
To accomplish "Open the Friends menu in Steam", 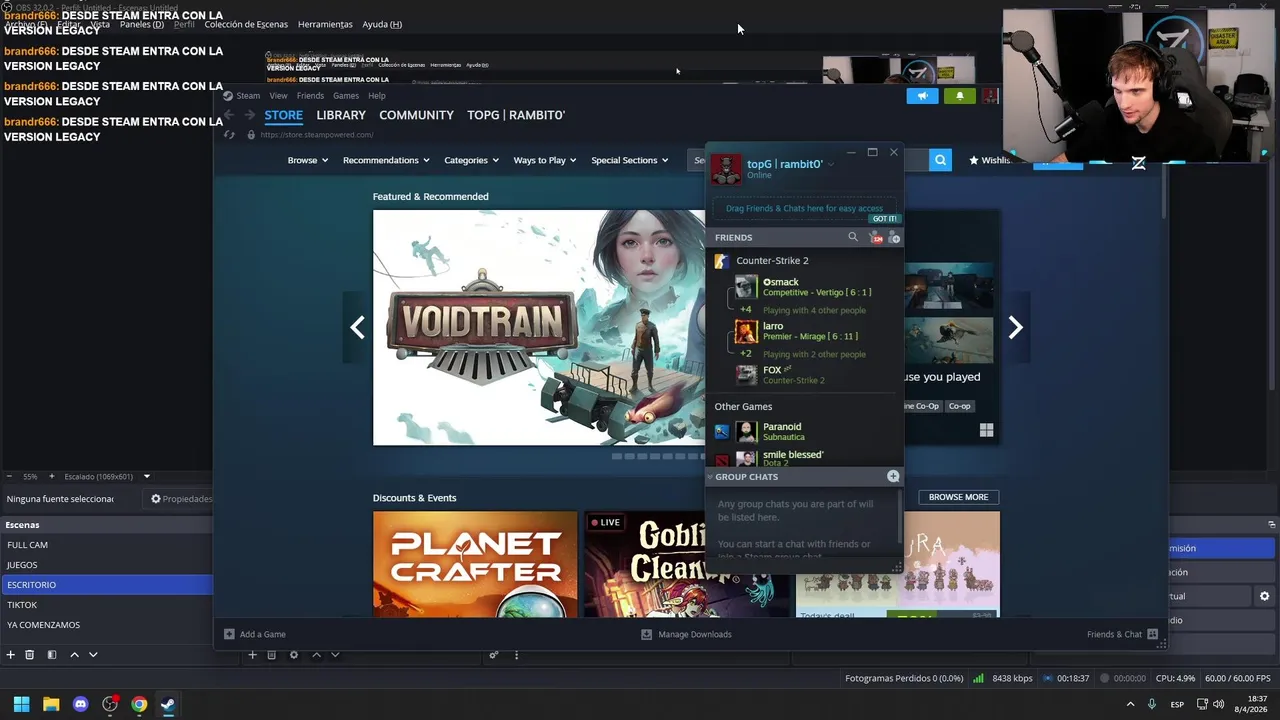I will pos(310,95).
